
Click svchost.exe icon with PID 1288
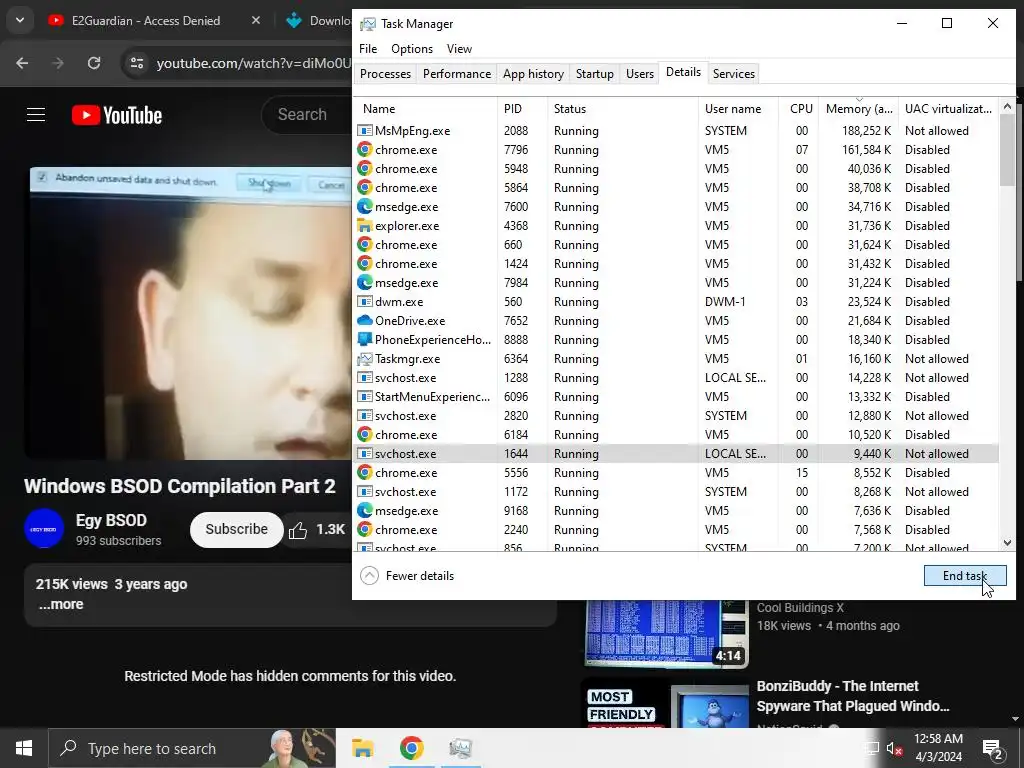[364, 377]
